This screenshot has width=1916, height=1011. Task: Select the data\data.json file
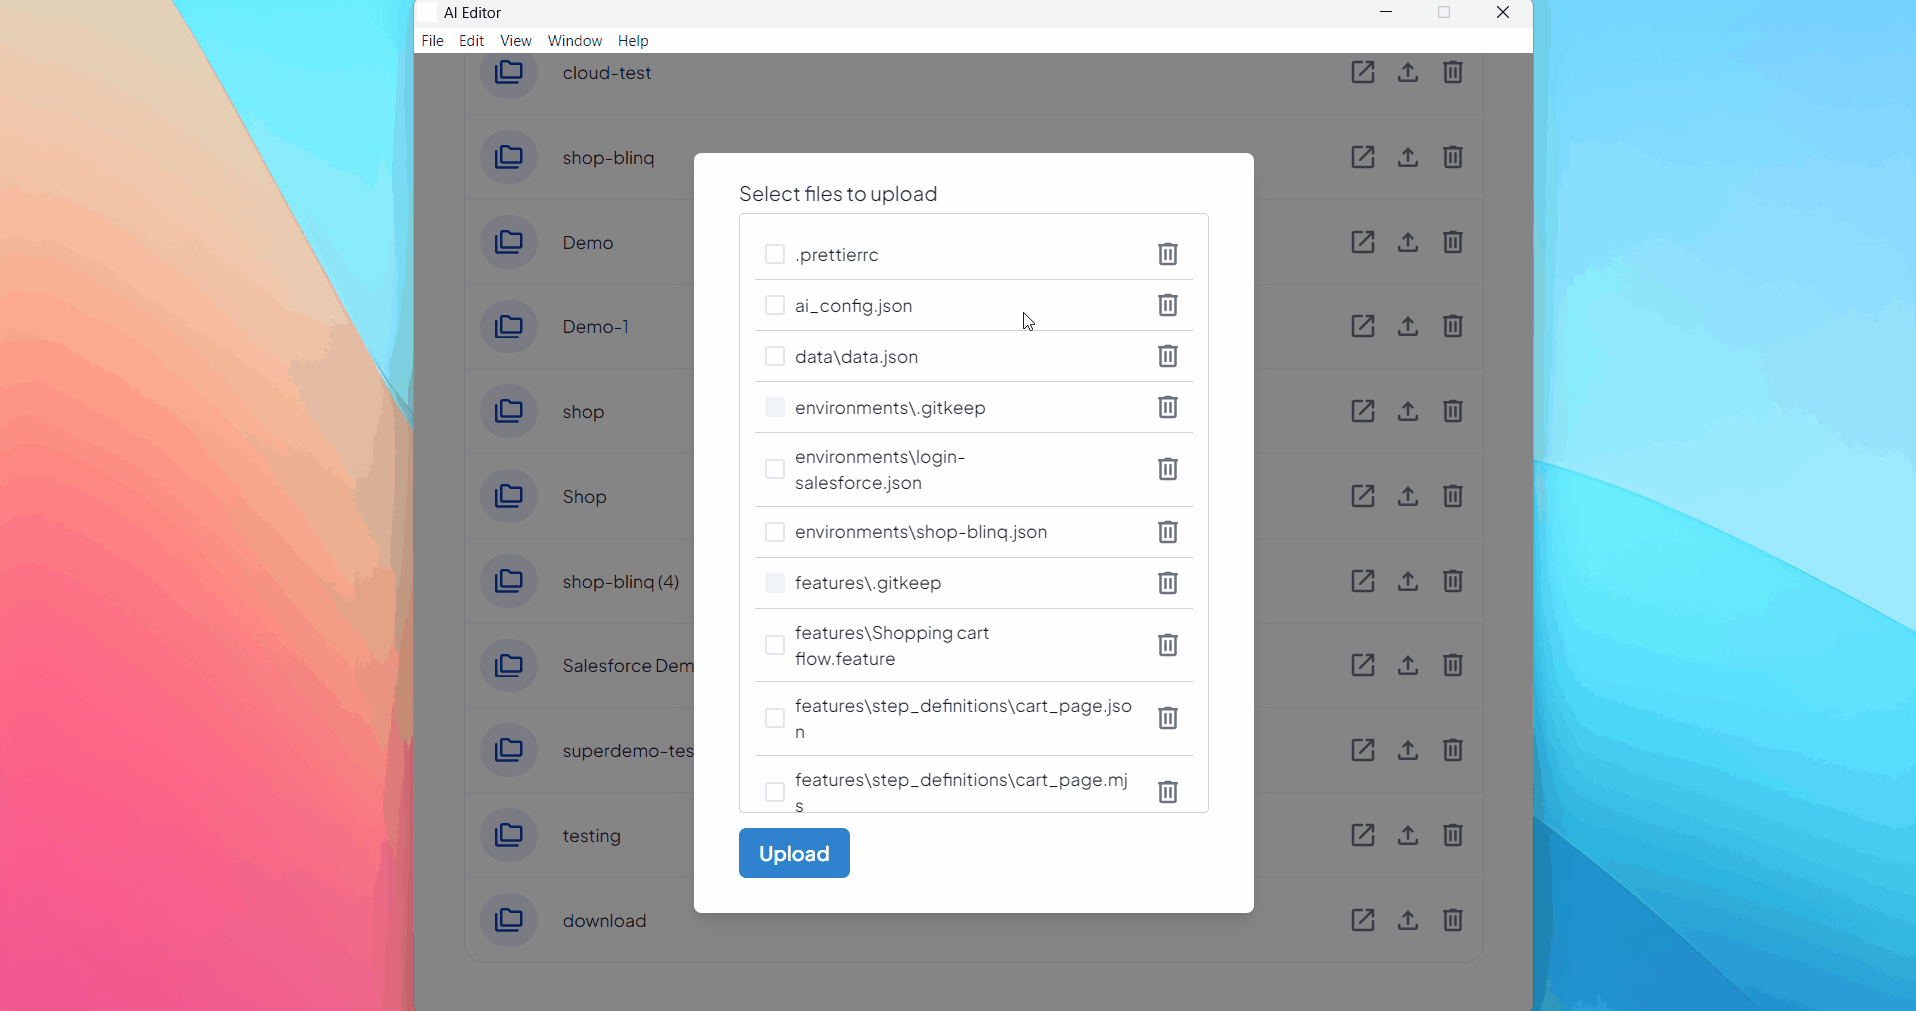pyautogui.click(x=774, y=356)
